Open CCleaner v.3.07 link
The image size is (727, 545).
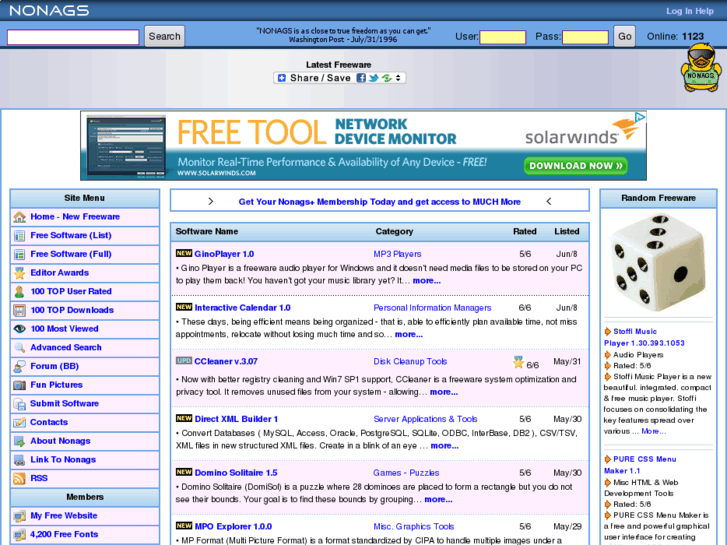[x=226, y=361]
